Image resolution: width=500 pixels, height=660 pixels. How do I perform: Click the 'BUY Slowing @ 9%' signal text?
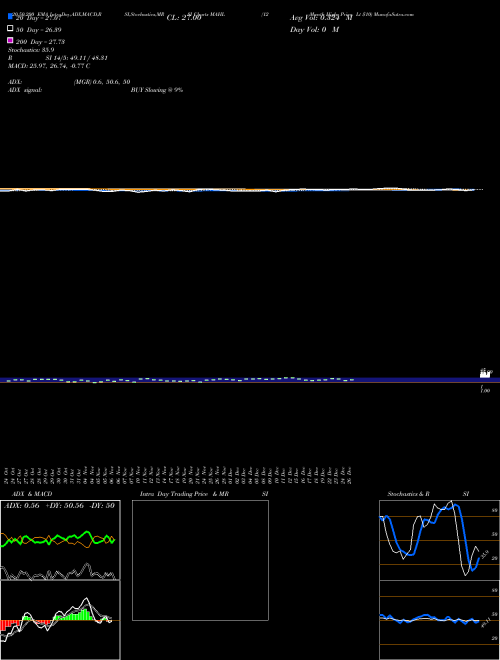pos(157,90)
